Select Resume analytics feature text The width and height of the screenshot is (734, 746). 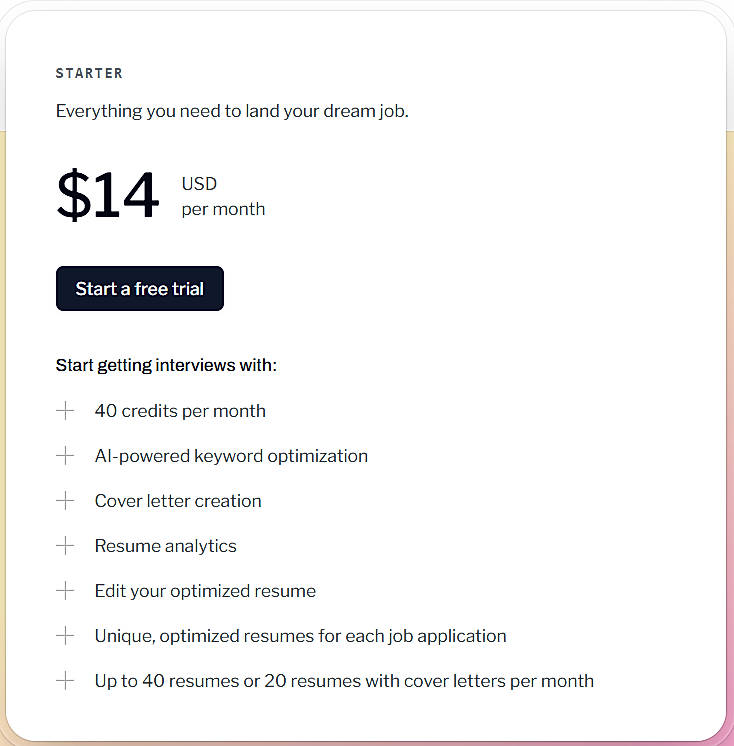click(165, 546)
